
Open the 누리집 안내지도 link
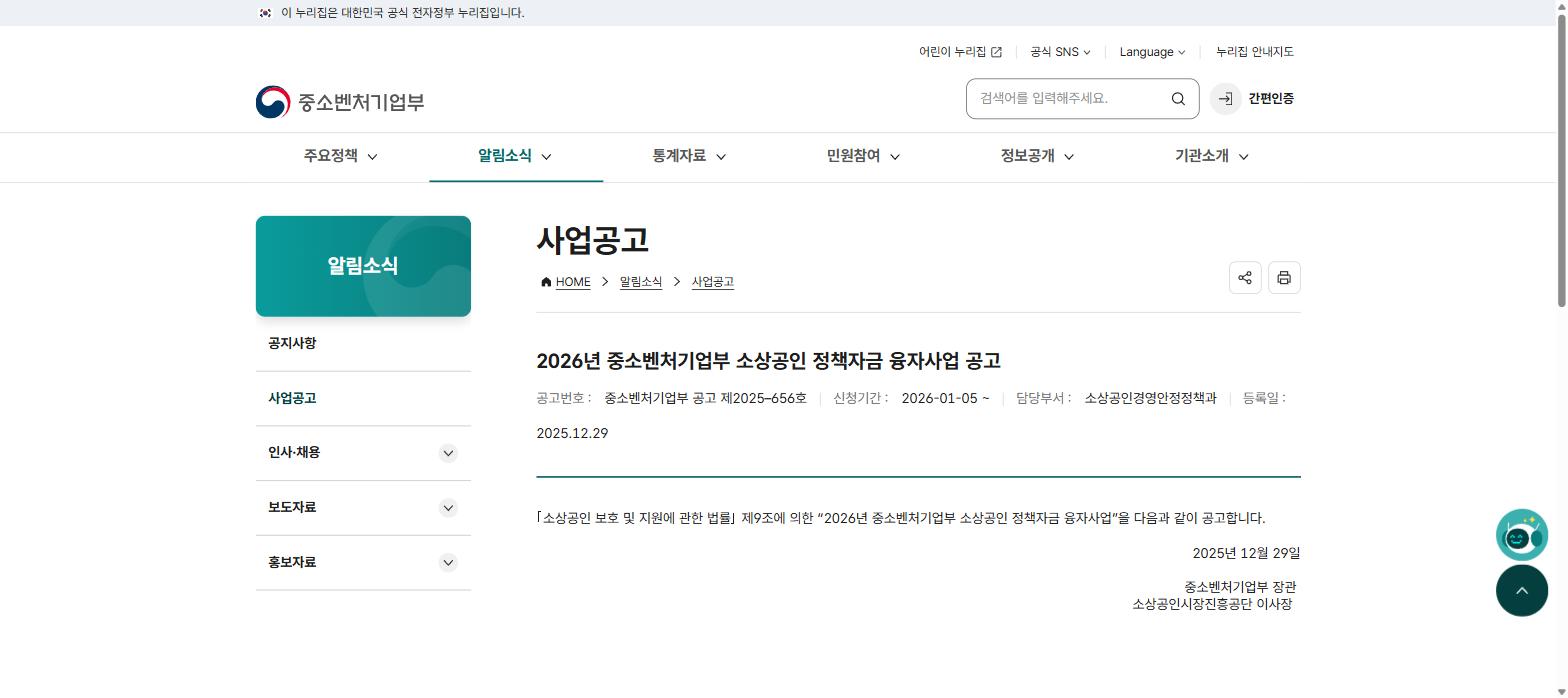pyautogui.click(x=1255, y=52)
